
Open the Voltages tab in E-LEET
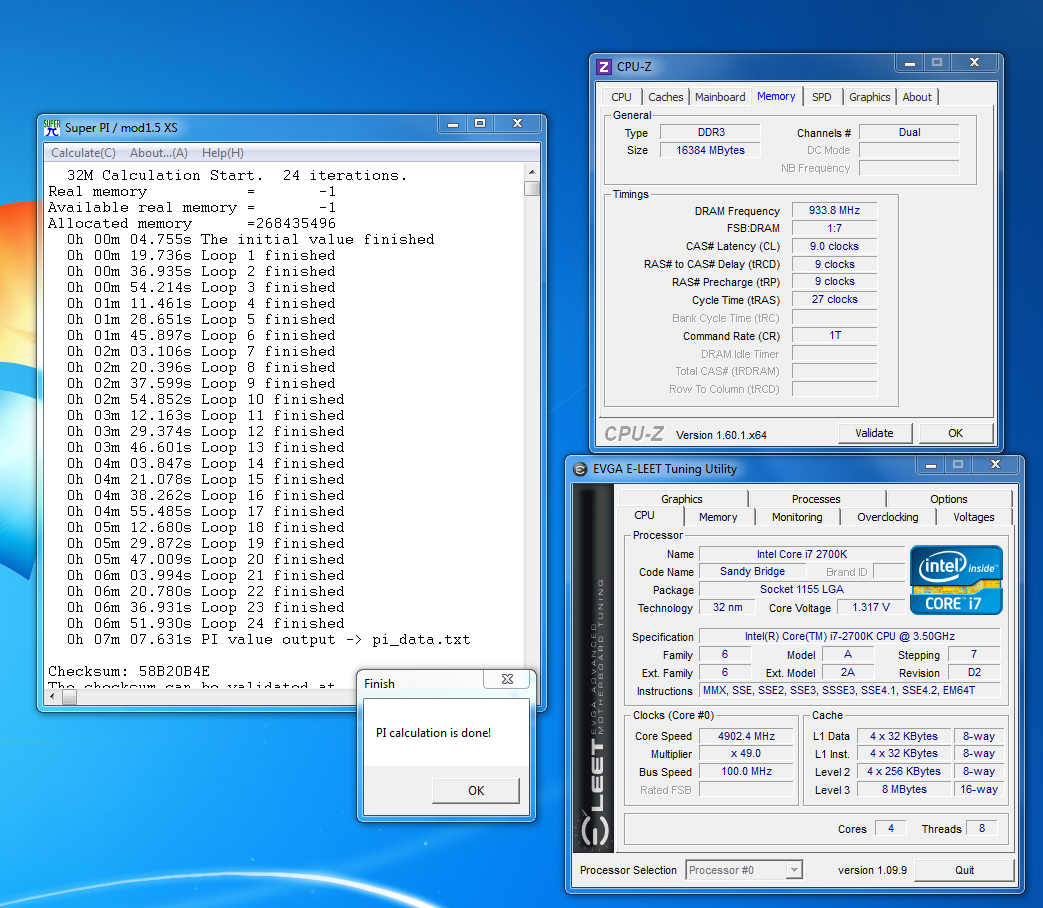(x=973, y=517)
